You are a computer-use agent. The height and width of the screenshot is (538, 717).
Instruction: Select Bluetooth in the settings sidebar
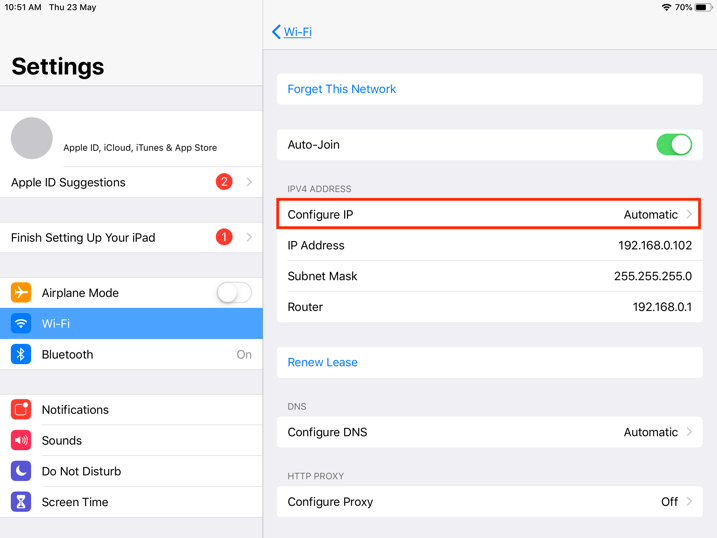click(131, 354)
